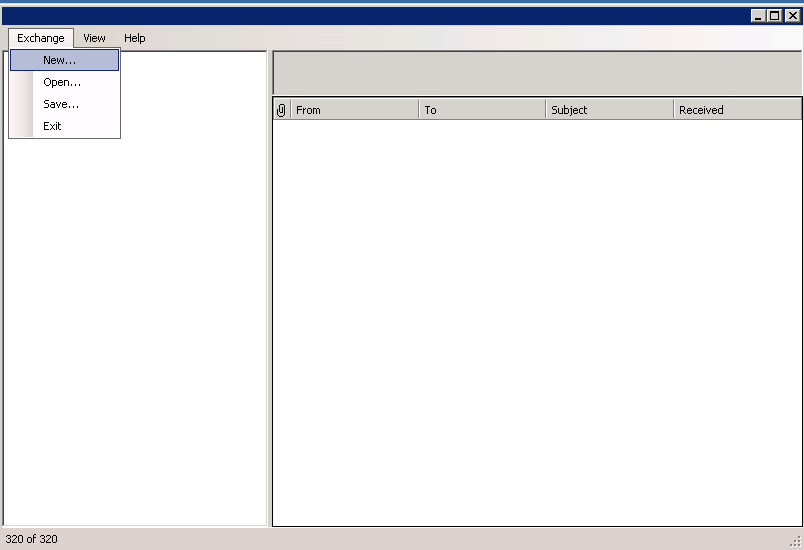The width and height of the screenshot is (804, 550).
Task: Click the paperclip attachment column header
Action: click(281, 110)
